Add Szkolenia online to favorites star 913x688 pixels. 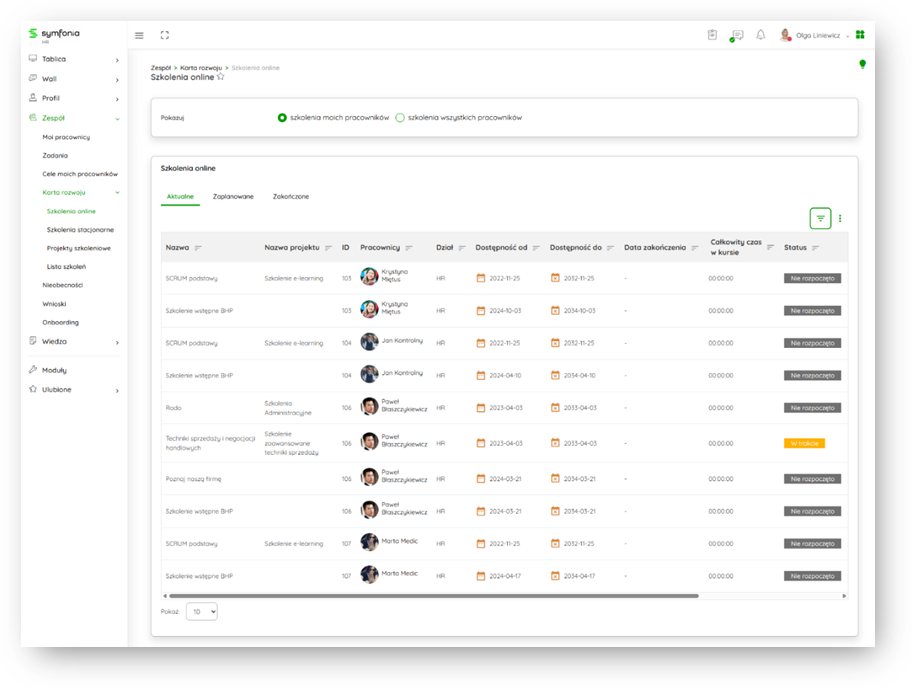[221, 77]
